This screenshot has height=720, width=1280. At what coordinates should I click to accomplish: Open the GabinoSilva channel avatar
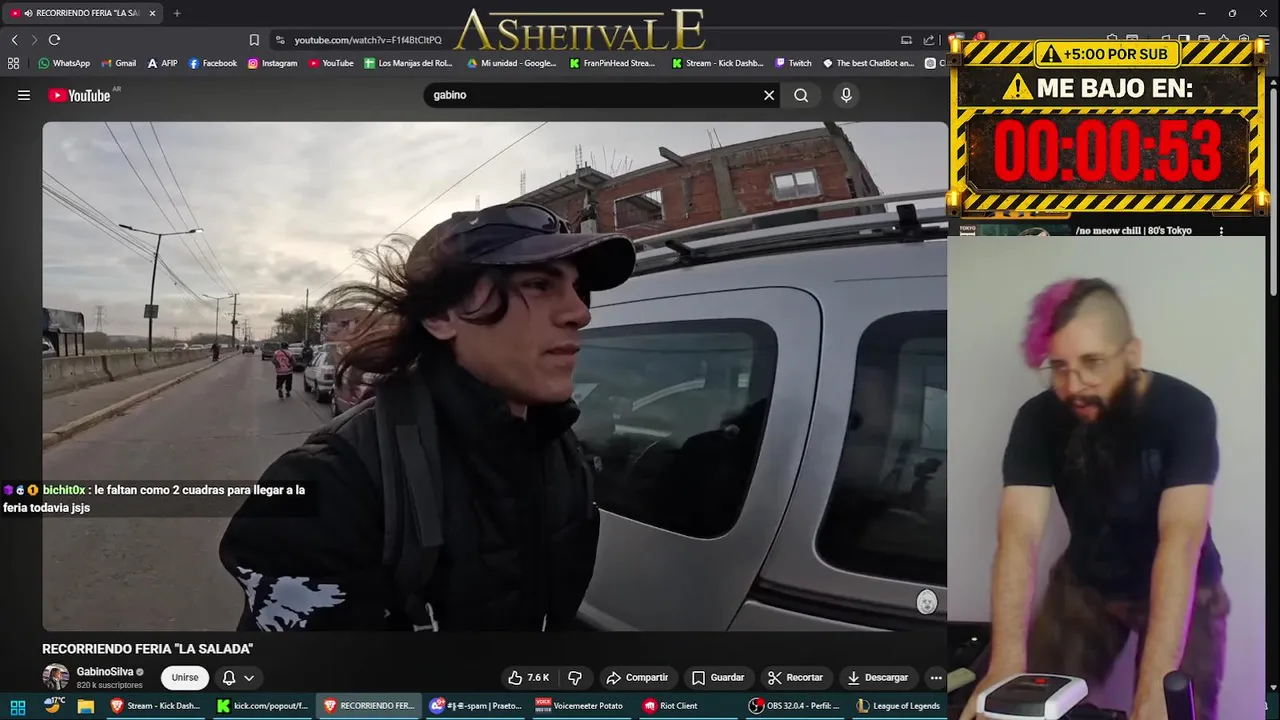point(56,677)
